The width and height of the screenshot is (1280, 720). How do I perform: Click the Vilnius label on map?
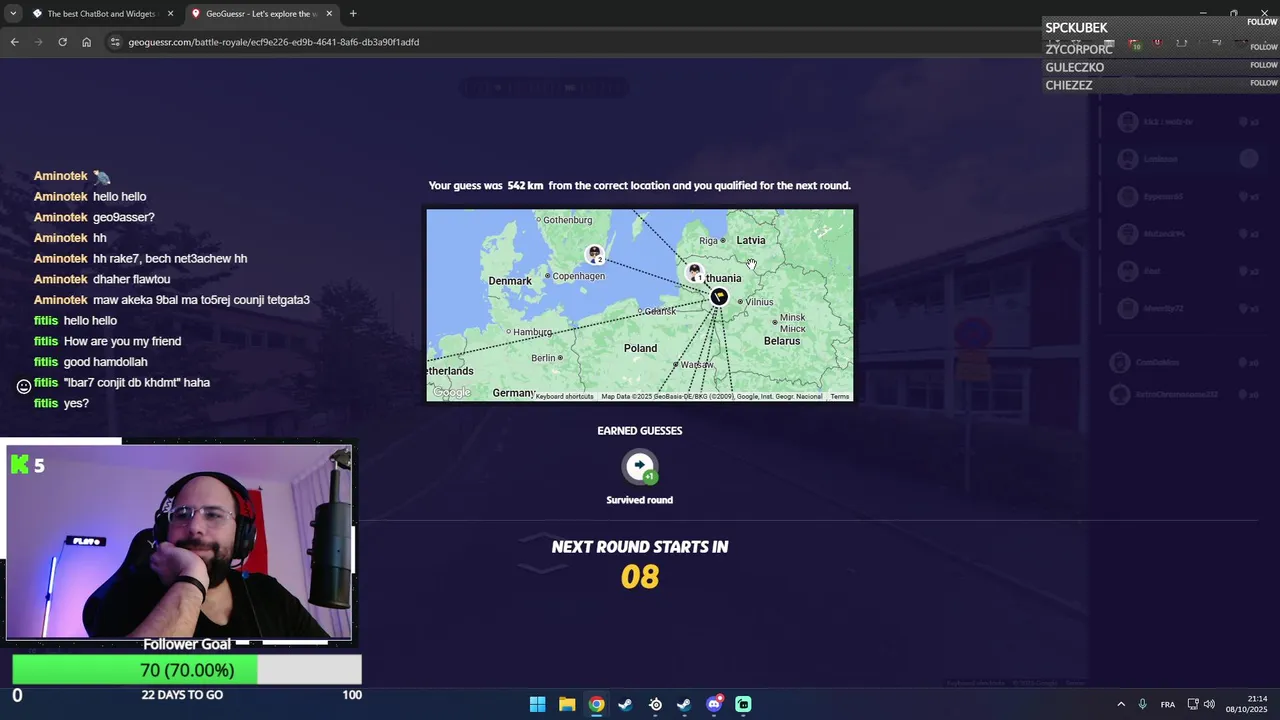[x=759, y=302]
